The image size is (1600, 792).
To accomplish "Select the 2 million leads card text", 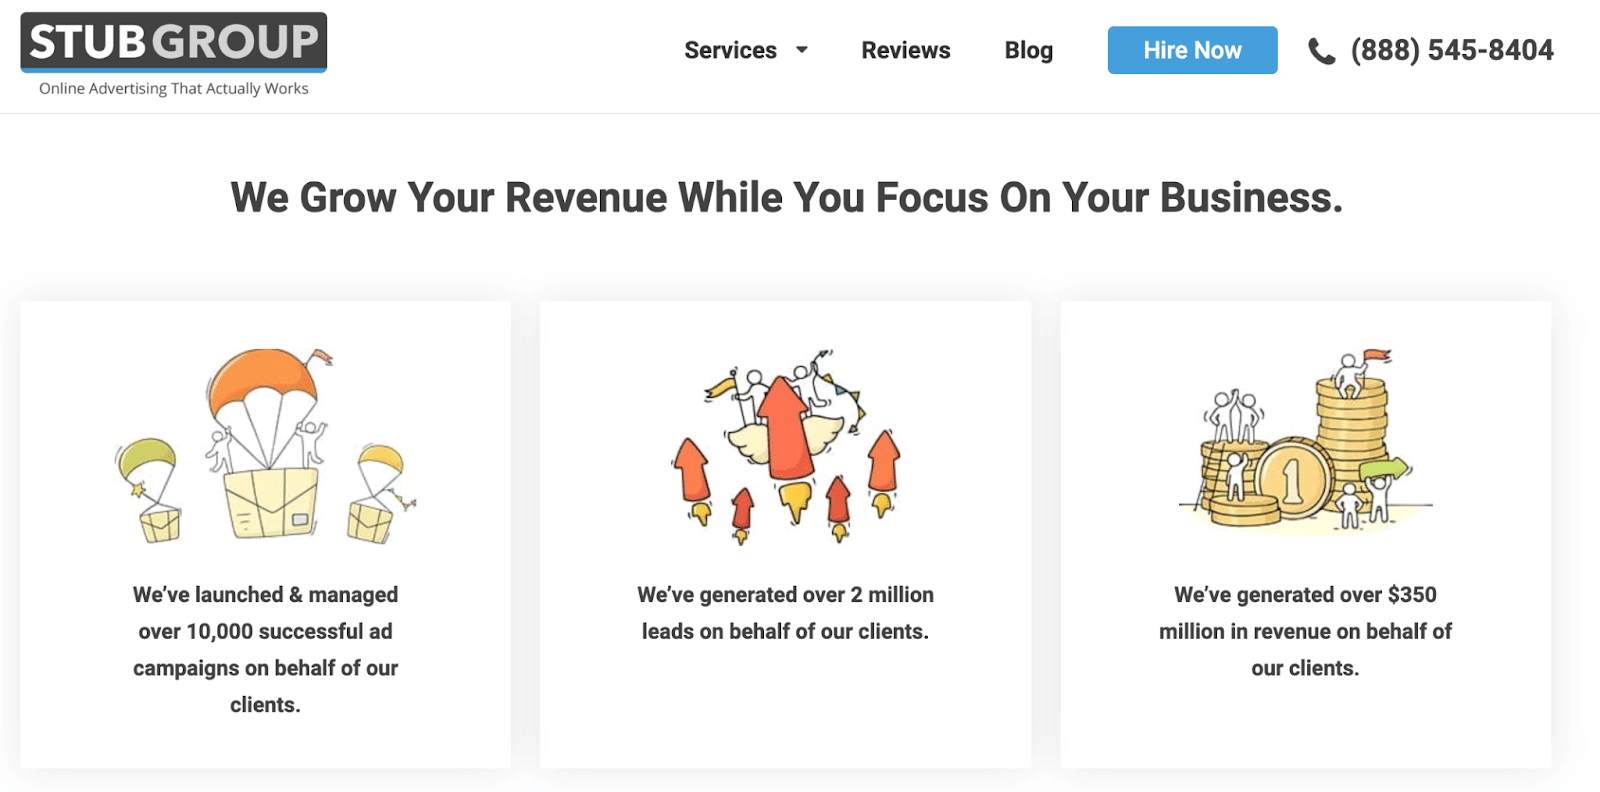I will tap(785, 613).
